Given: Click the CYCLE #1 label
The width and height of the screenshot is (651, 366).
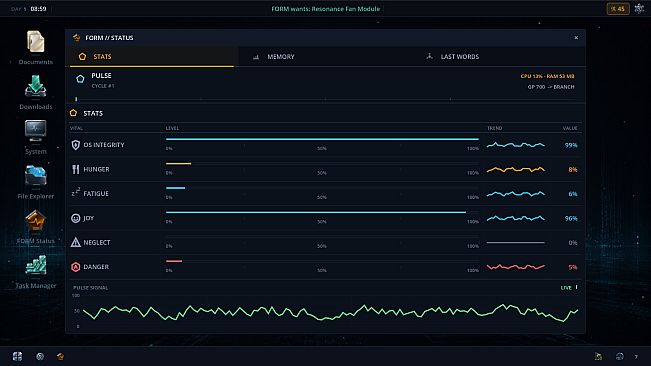Looking at the screenshot, I should (103, 86).
